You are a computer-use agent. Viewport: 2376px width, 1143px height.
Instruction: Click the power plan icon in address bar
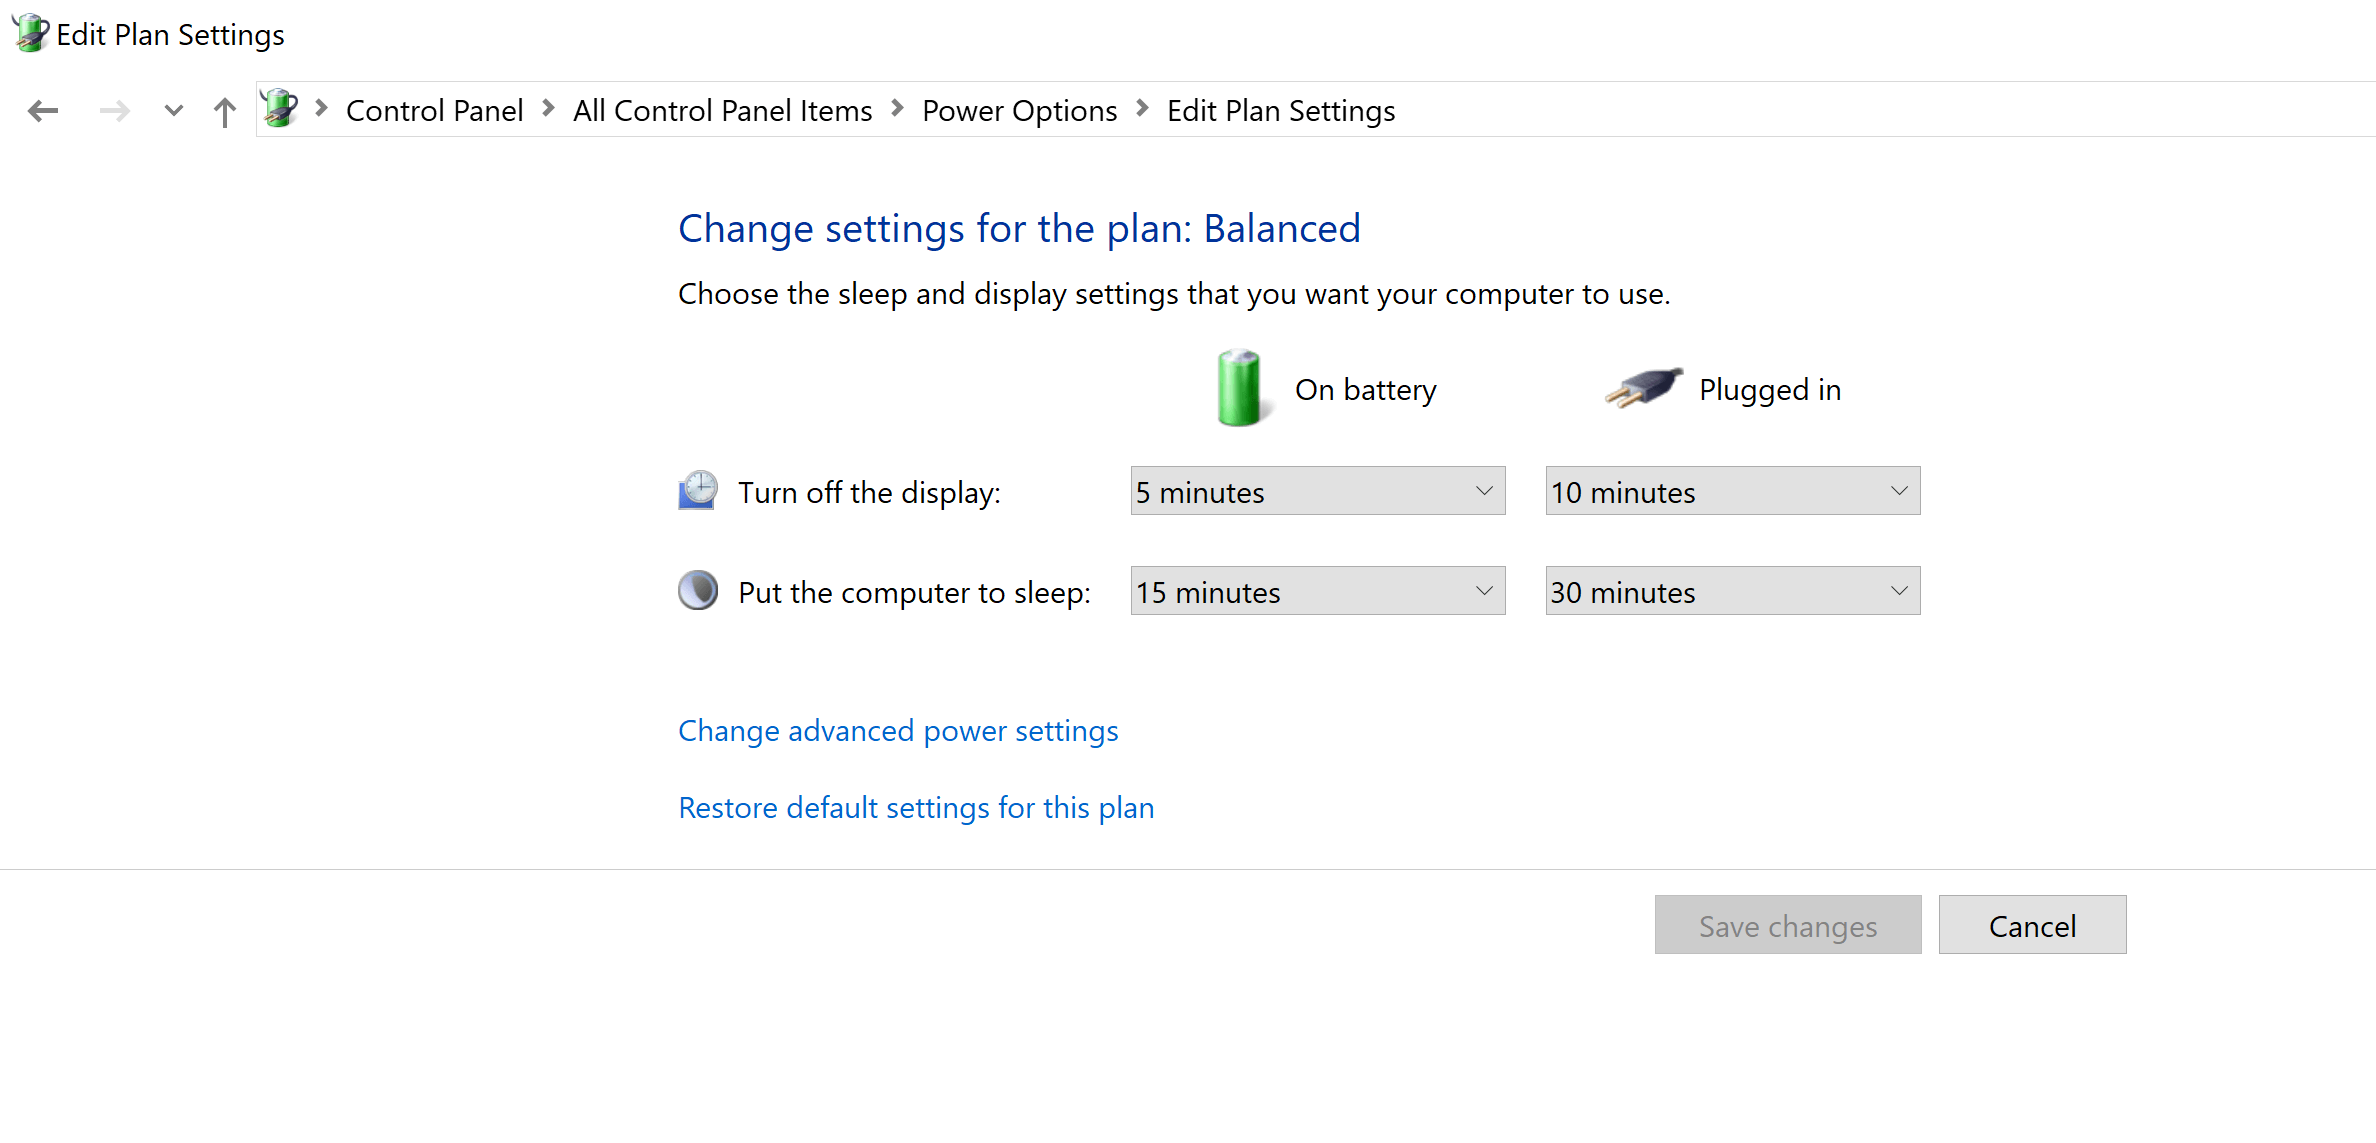(280, 110)
